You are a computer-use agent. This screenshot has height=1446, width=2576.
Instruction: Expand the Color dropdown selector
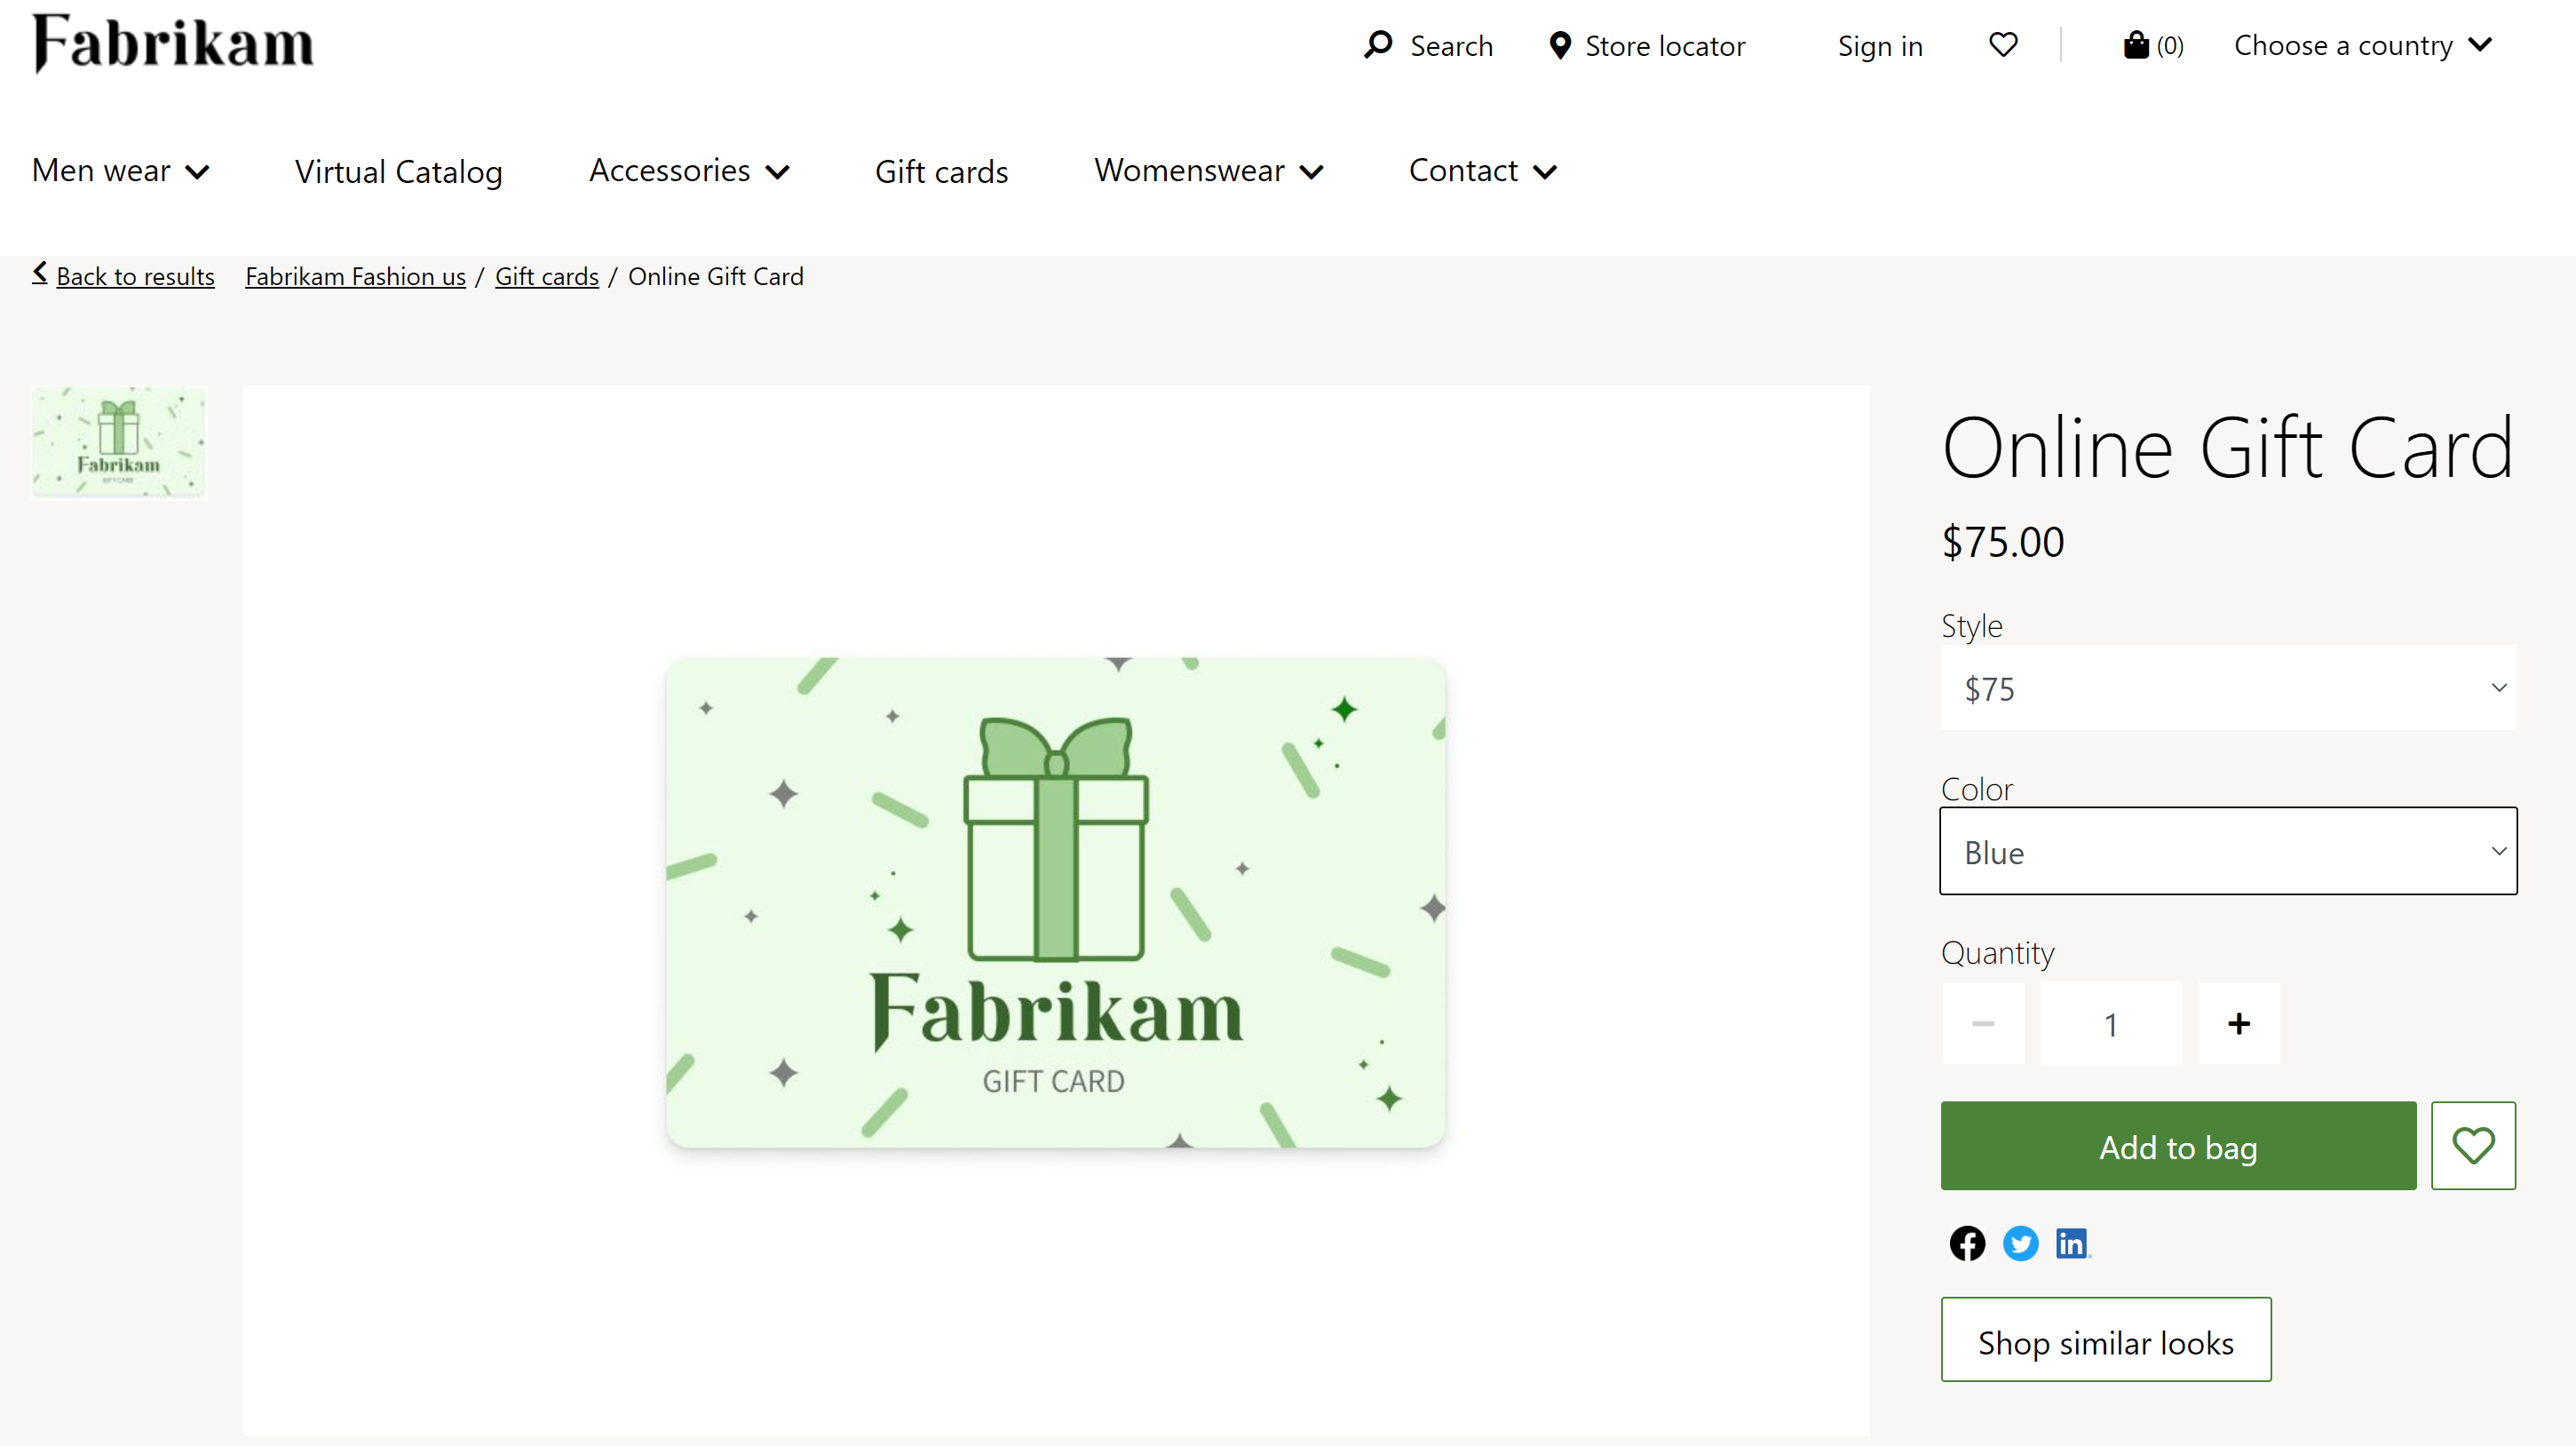tap(2229, 851)
